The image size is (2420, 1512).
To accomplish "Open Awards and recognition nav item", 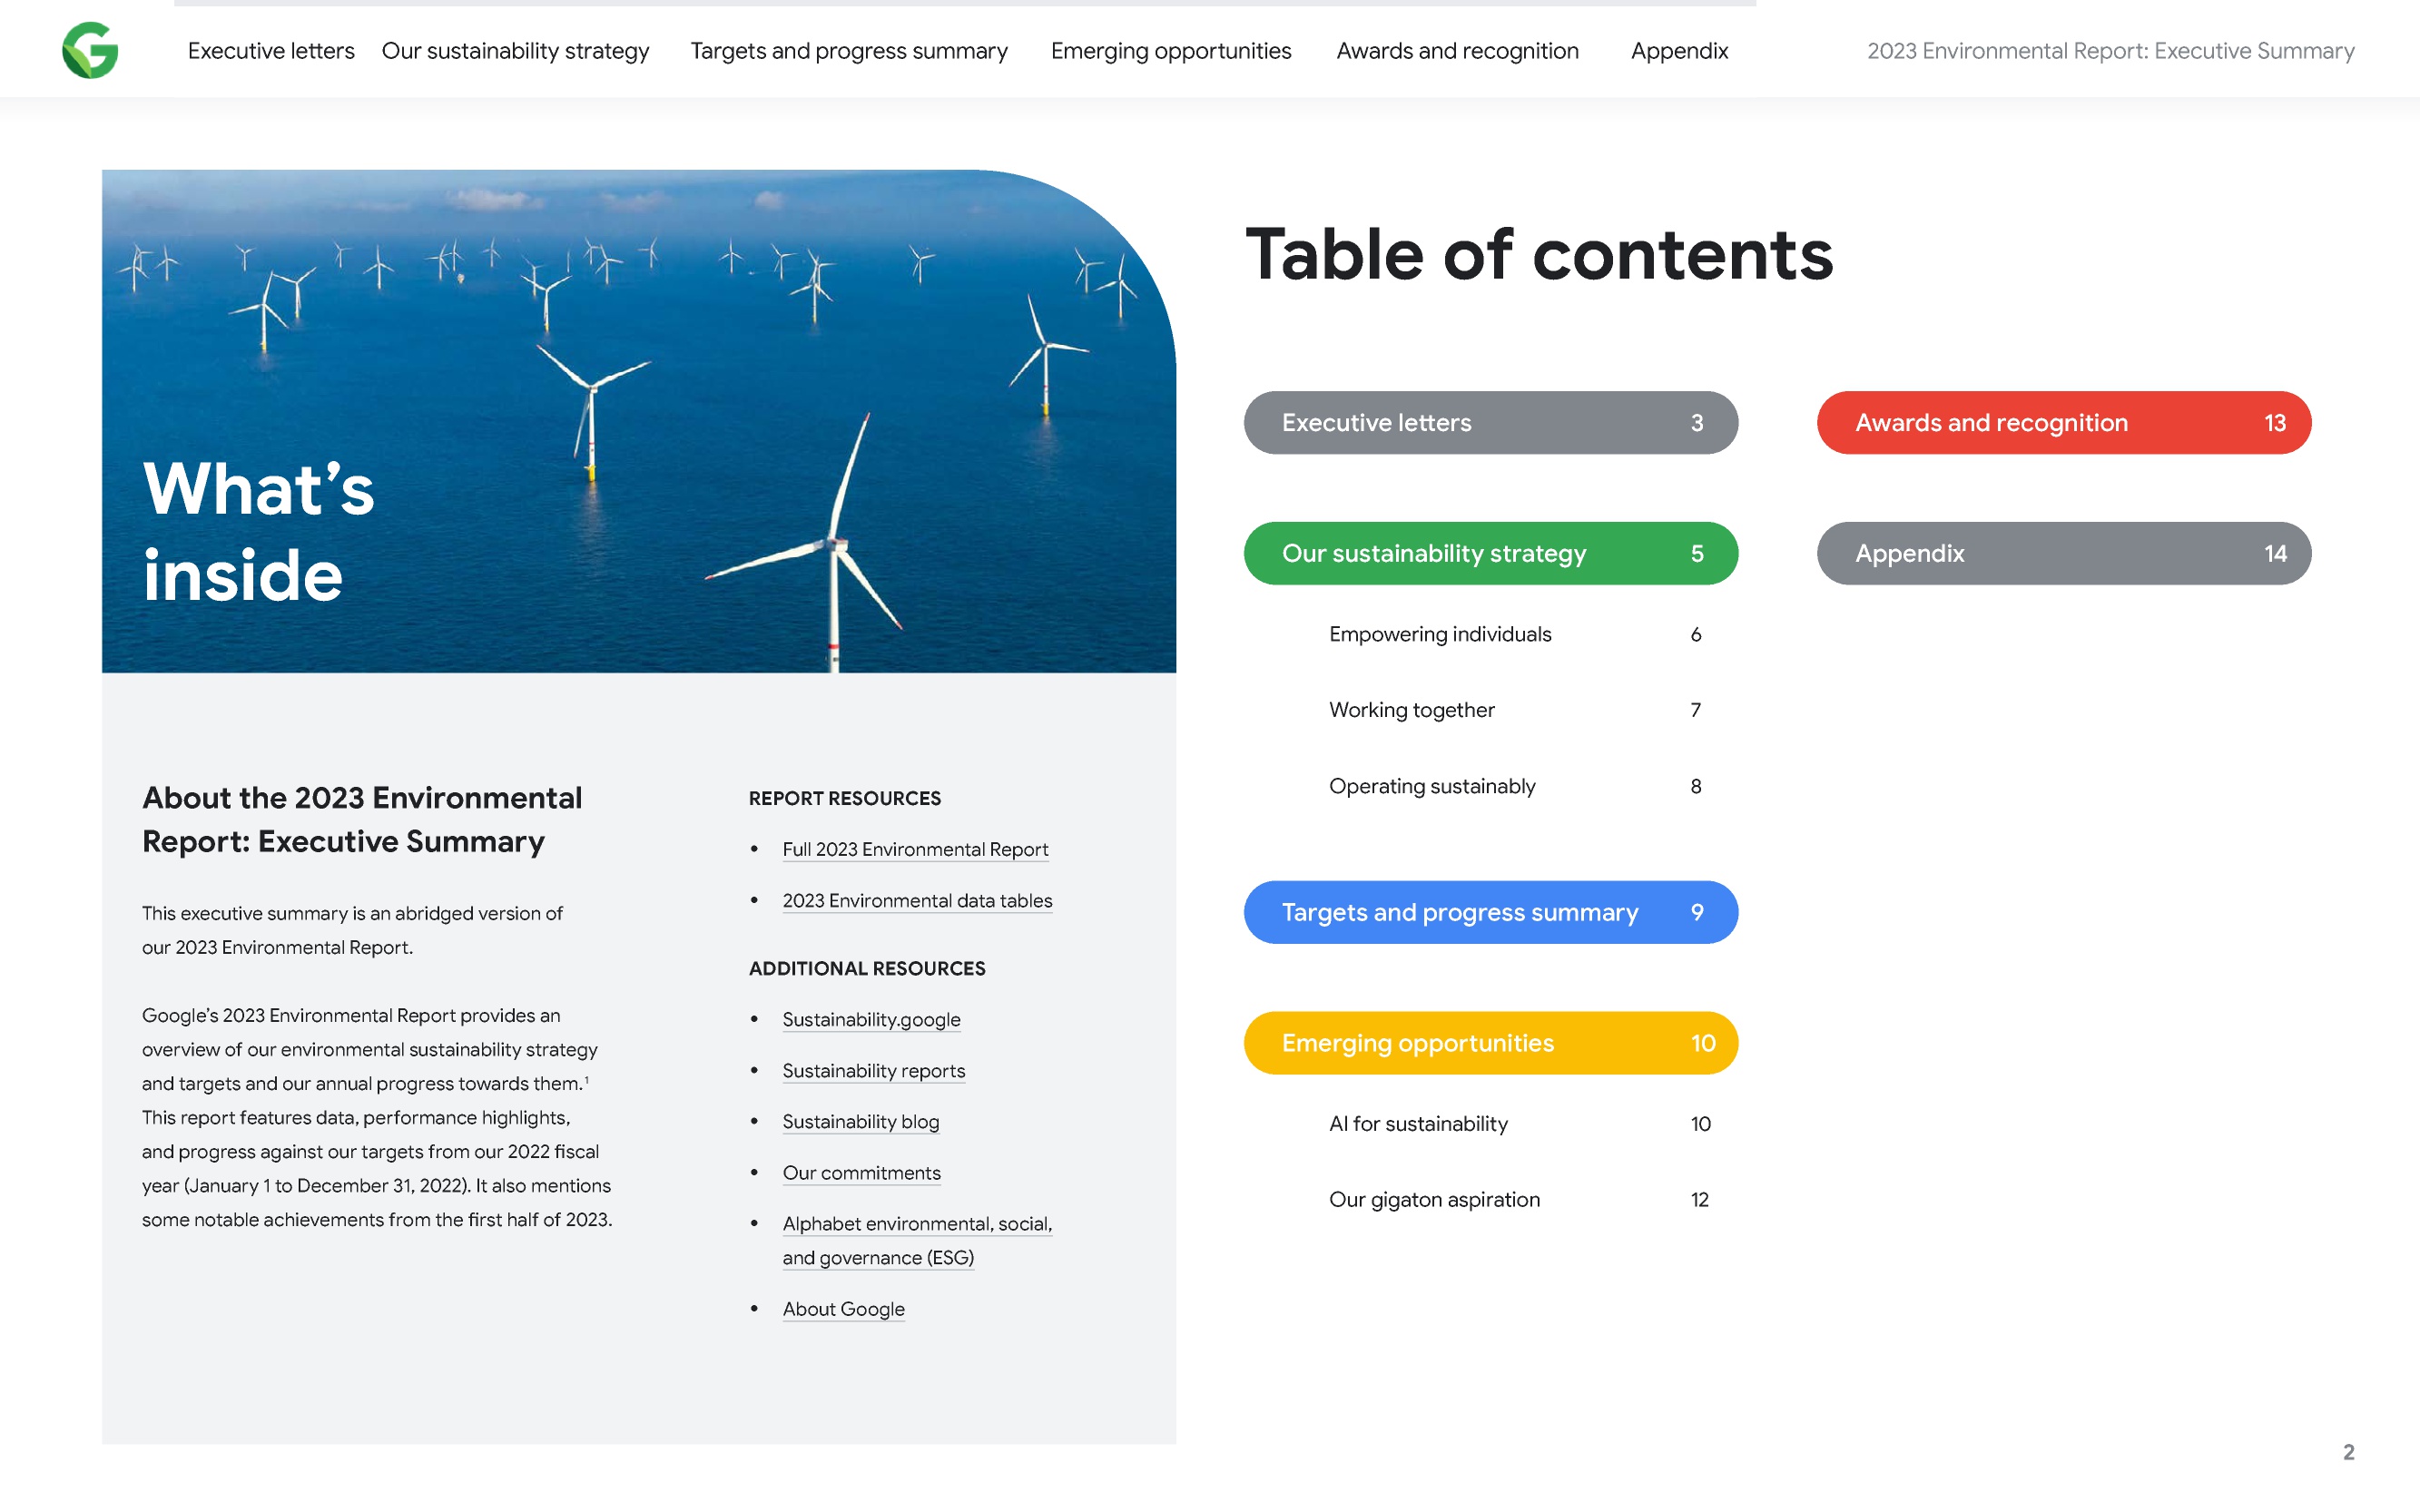I will pyautogui.click(x=1457, y=51).
